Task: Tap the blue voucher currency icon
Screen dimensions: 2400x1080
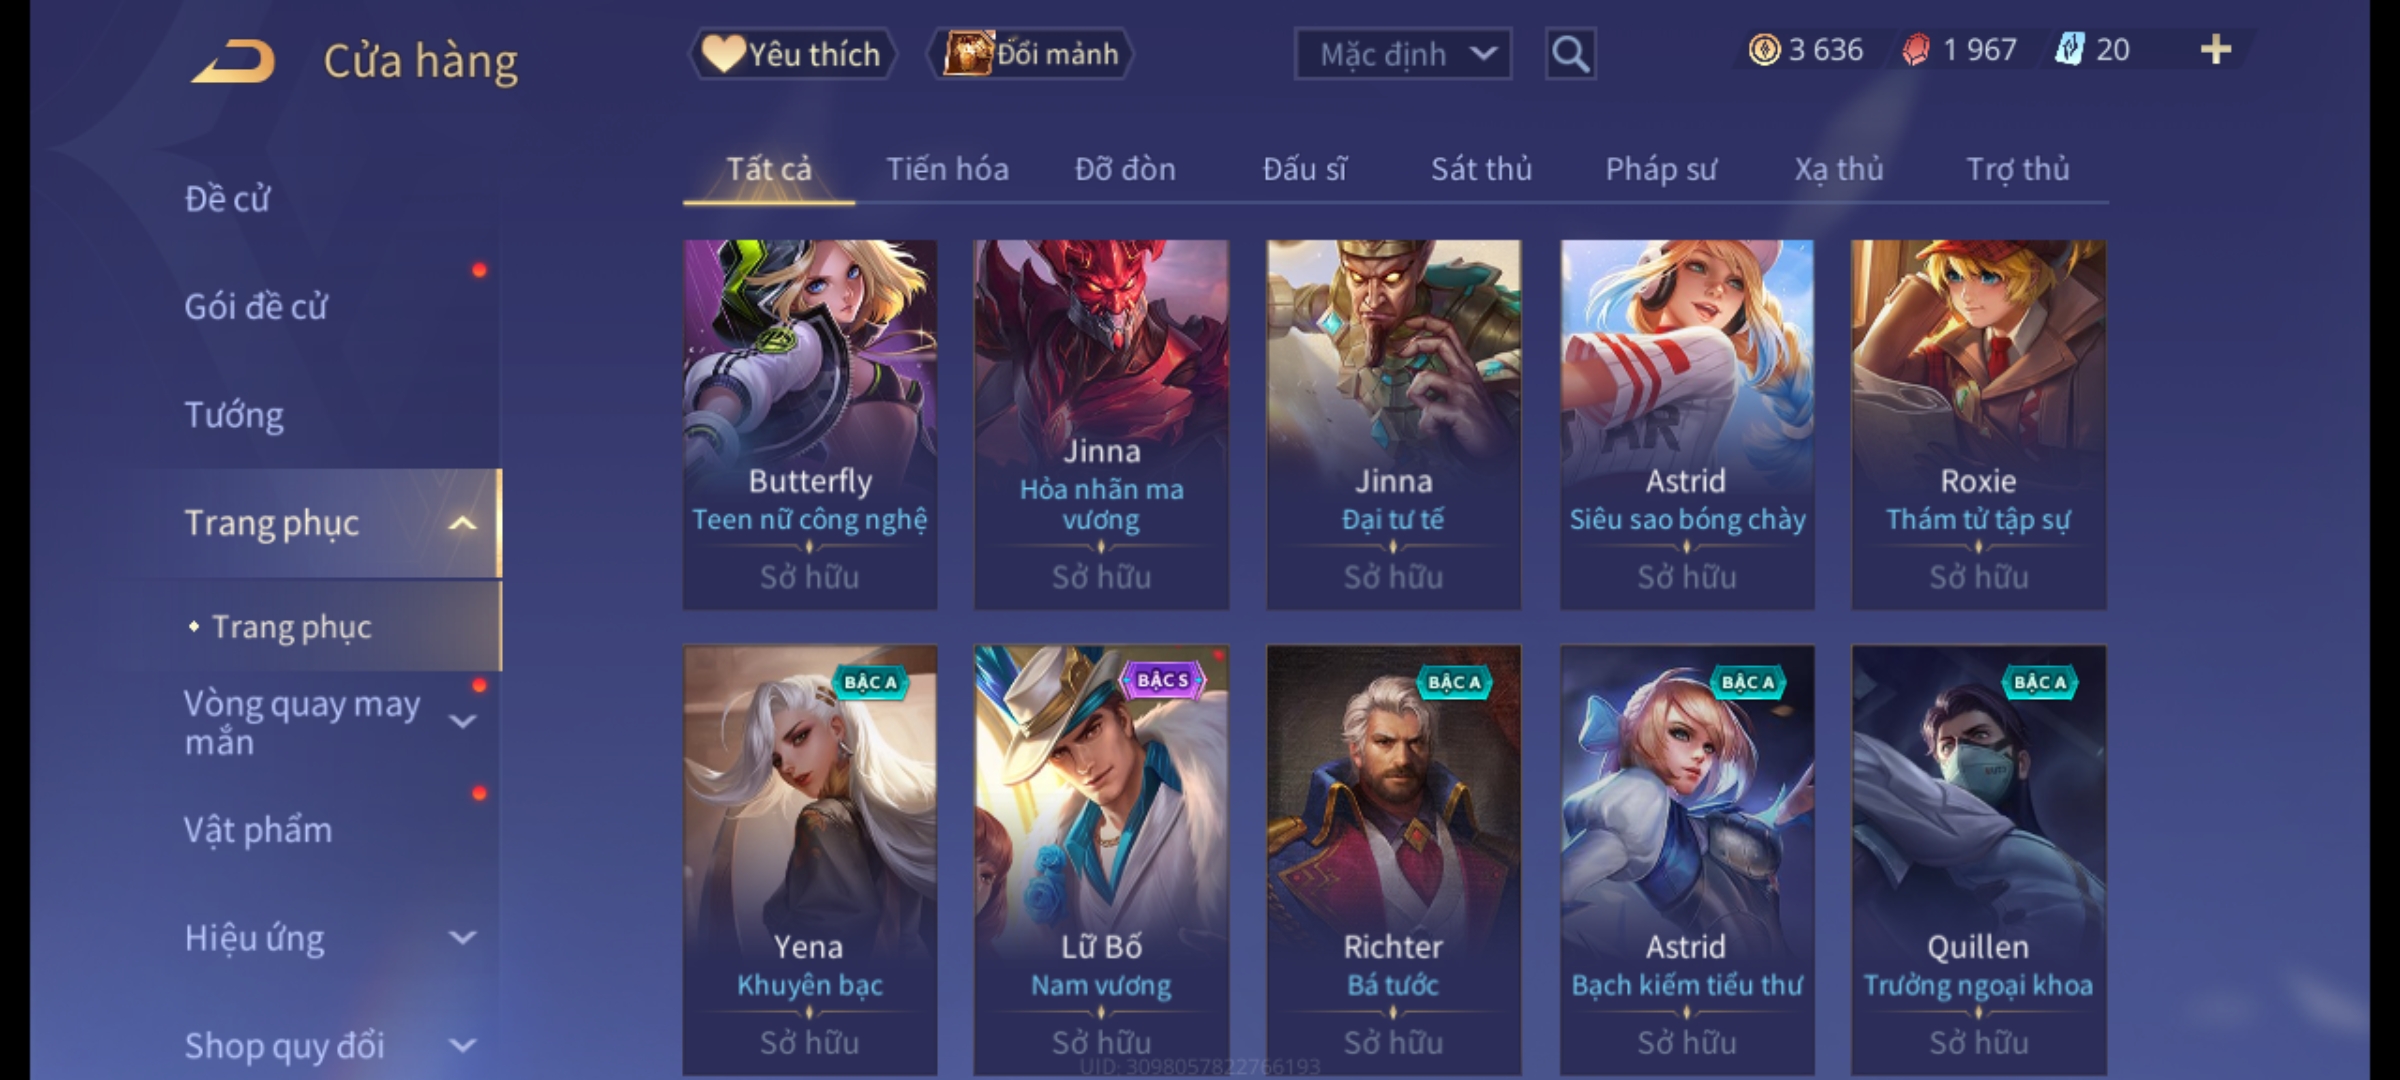Action: pyautogui.click(x=2068, y=50)
